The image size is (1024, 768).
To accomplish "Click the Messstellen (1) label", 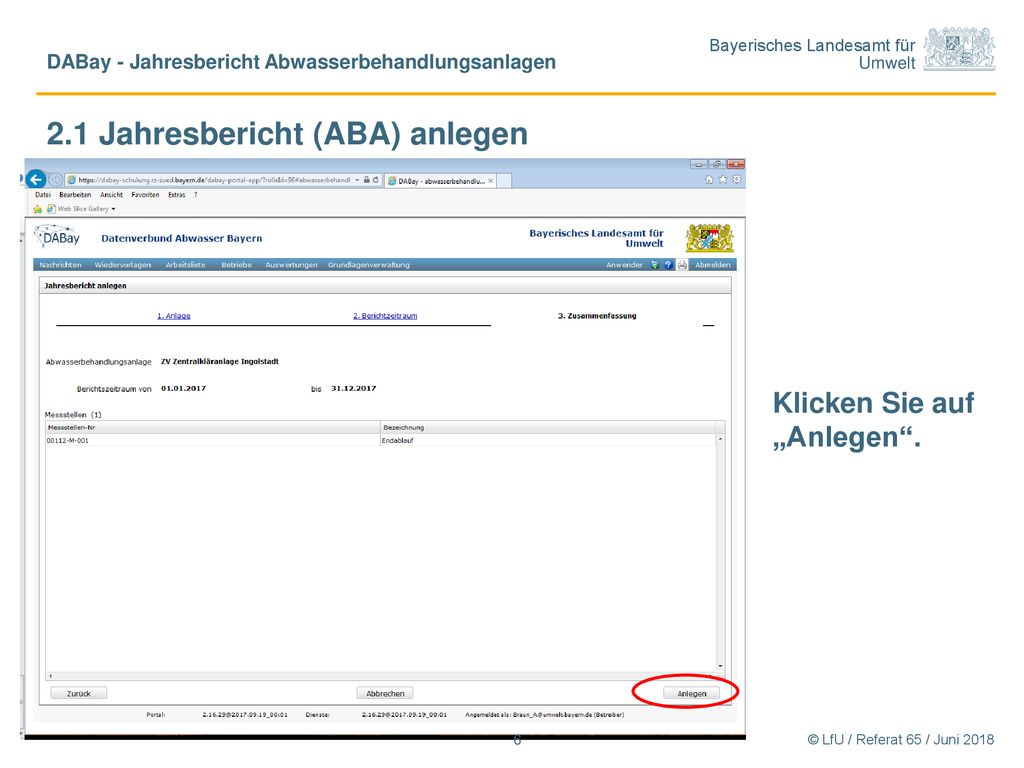I will [x=72, y=415].
